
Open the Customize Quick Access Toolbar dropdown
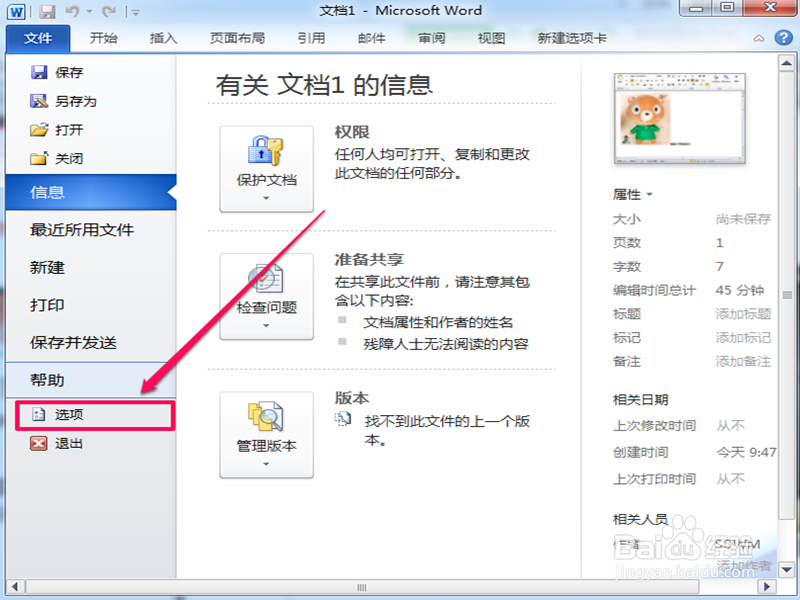click(135, 12)
